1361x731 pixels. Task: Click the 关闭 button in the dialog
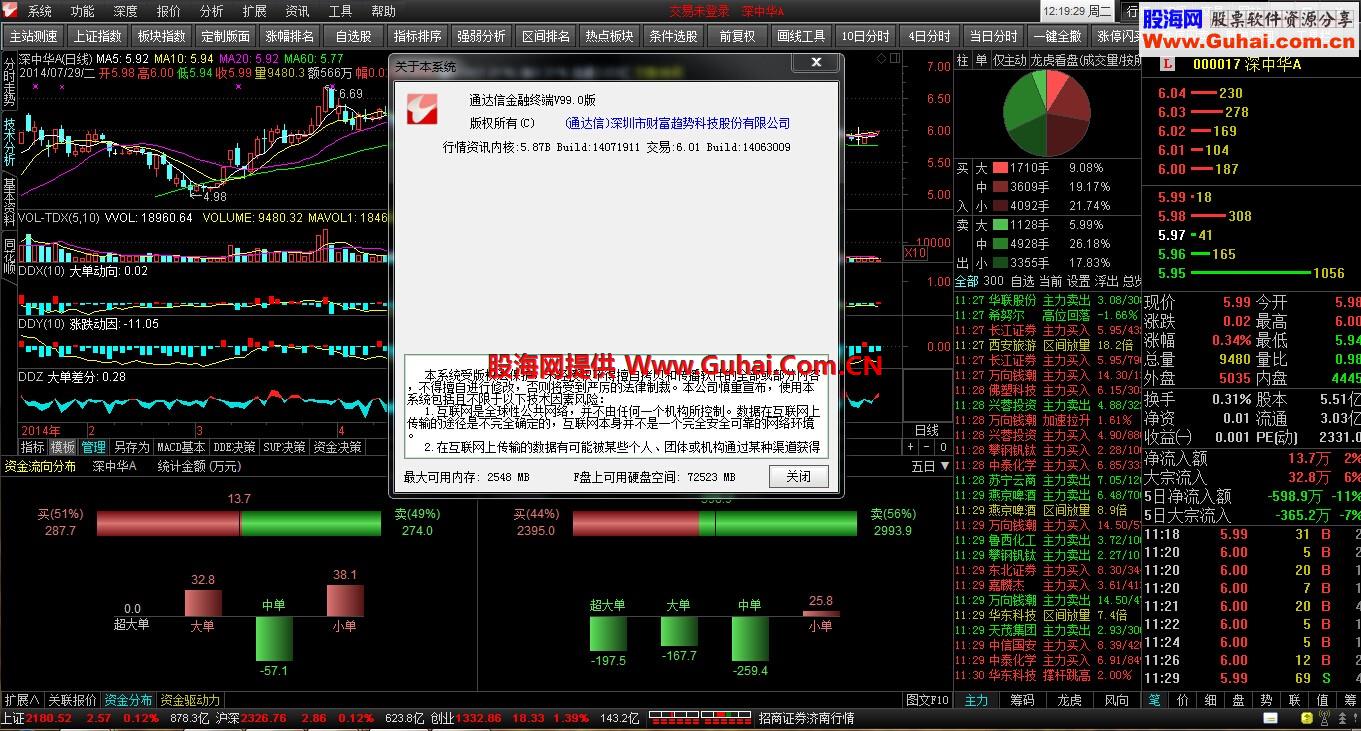point(798,476)
